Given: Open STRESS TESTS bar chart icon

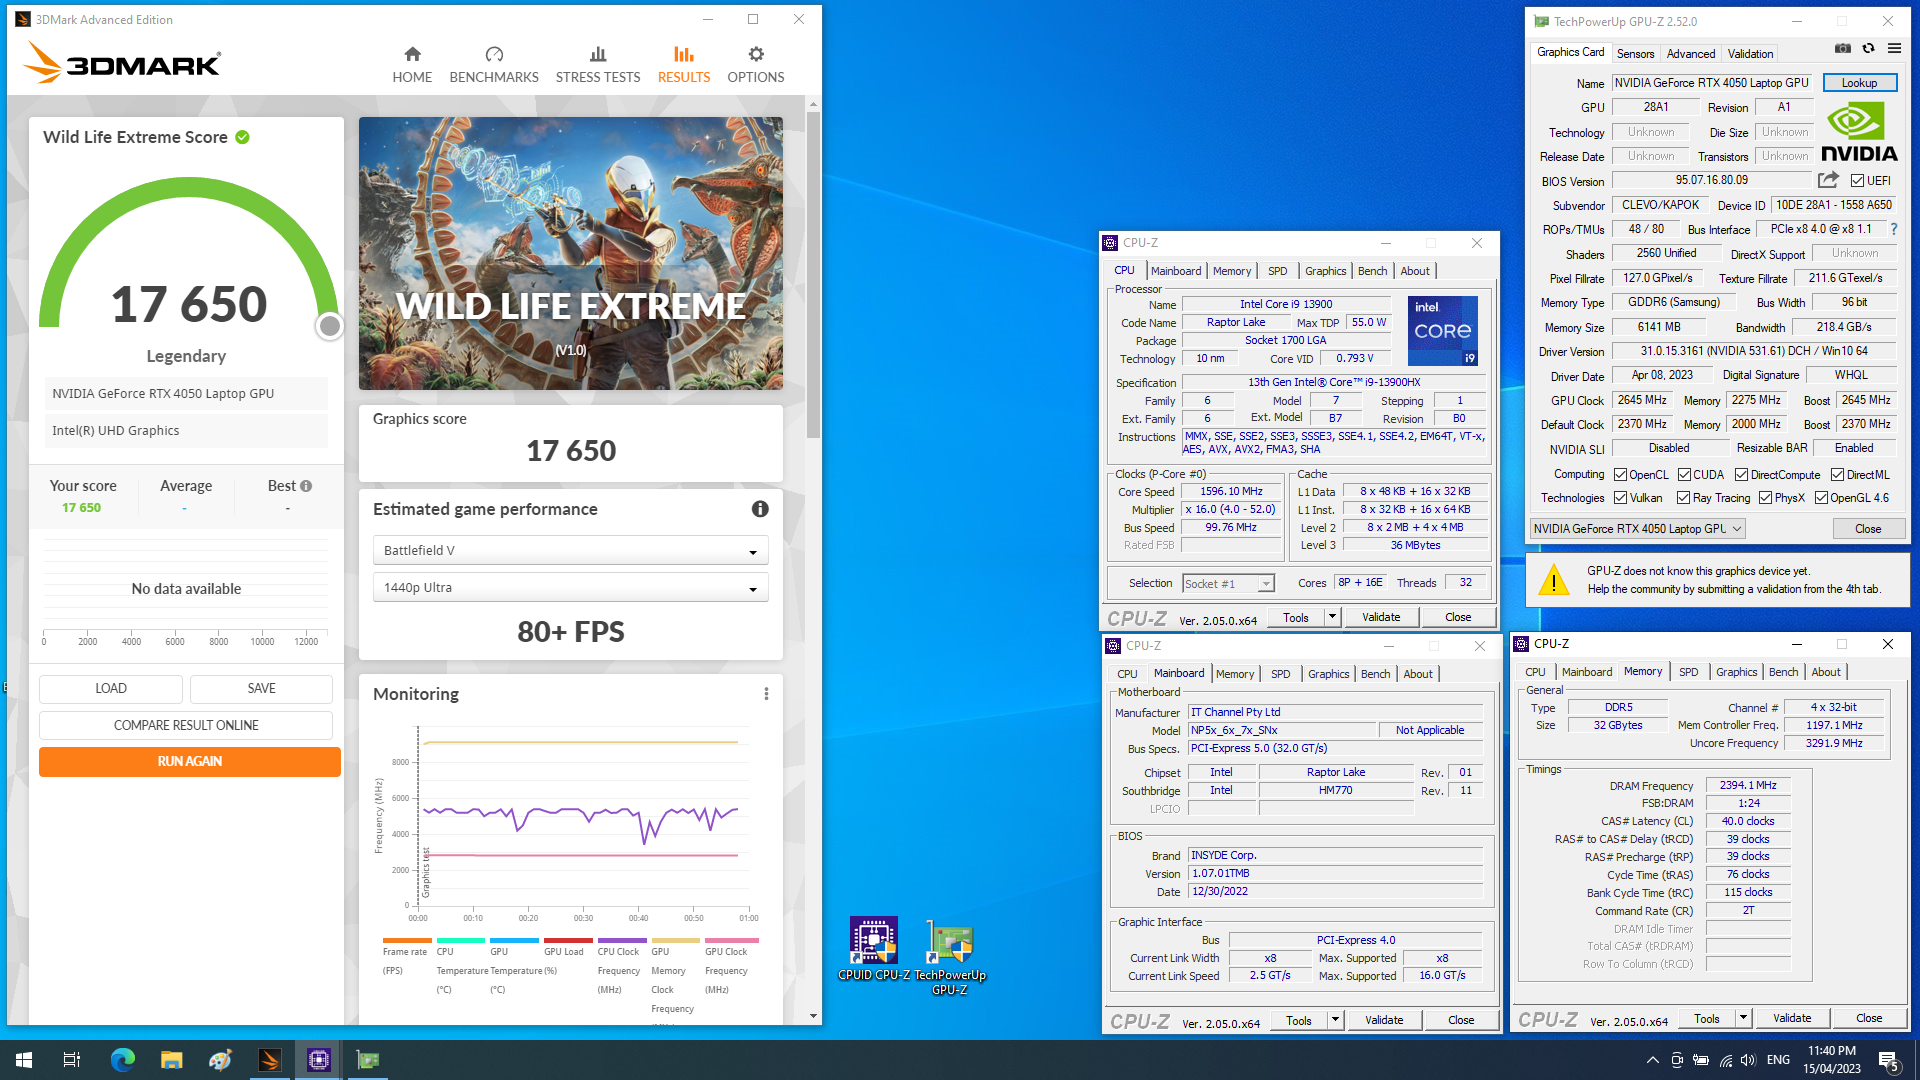Looking at the screenshot, I should click(x=598, y=54).
